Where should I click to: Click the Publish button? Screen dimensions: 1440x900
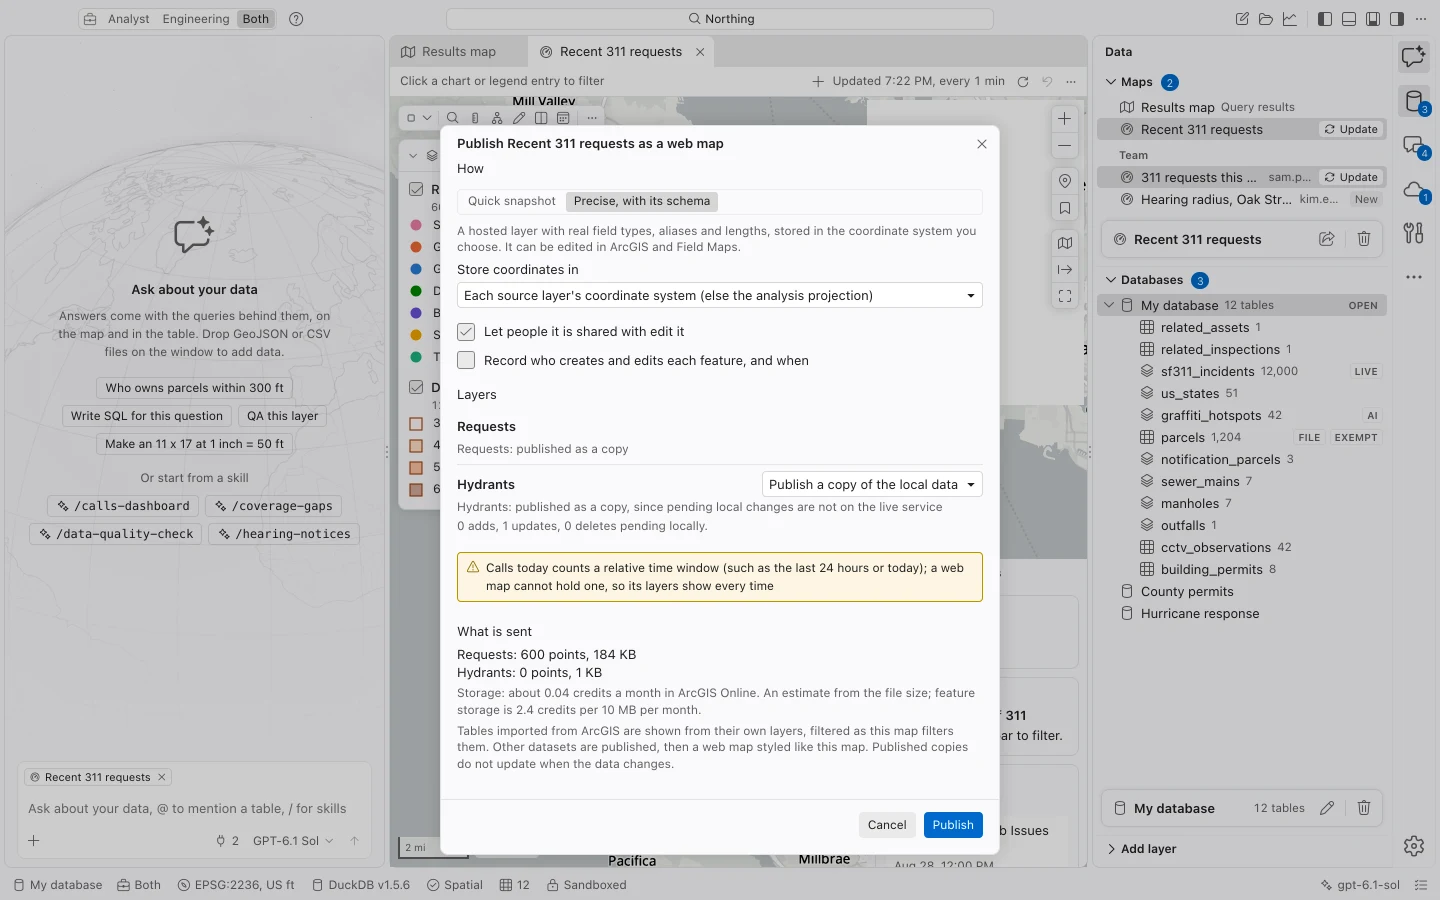coord(953,825)
